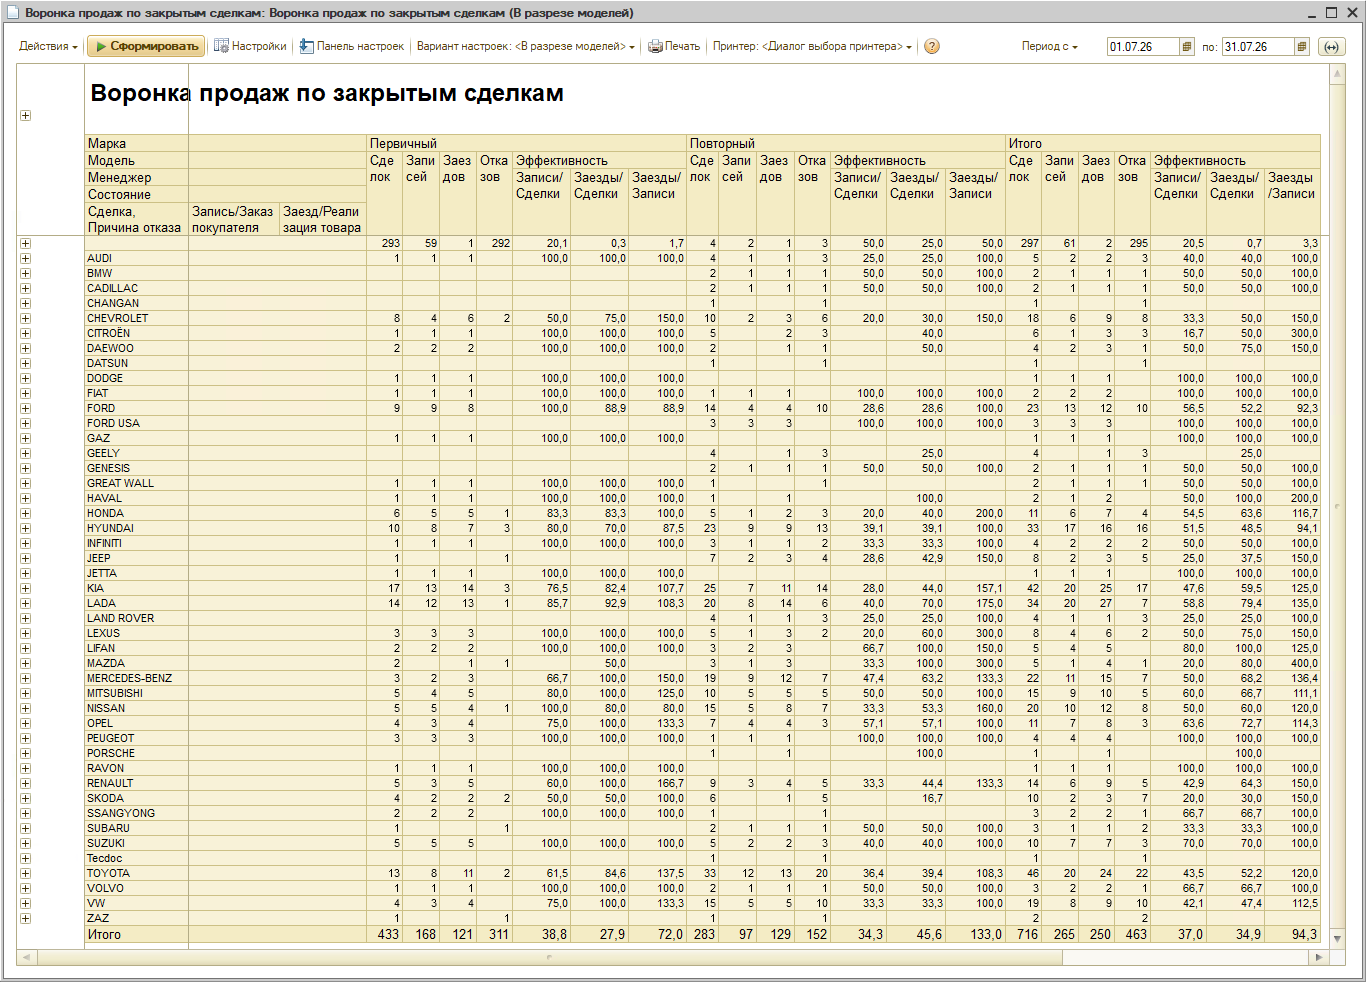Toggle the Панель настроек settings panel
Image resolution: width=1366 pixels, height=982 pixels.
[x=352, y=46]
